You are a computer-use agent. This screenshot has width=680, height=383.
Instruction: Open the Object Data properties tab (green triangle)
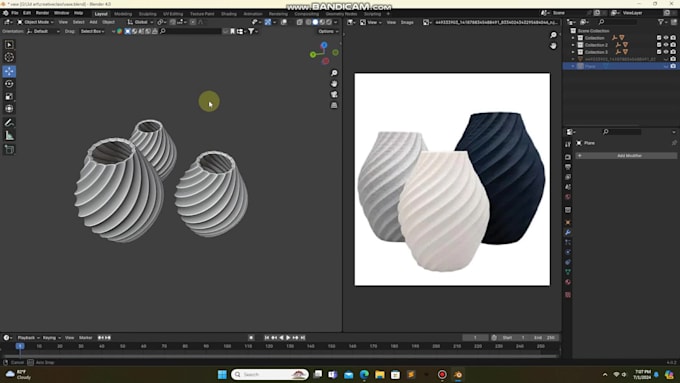coord(568,272)
